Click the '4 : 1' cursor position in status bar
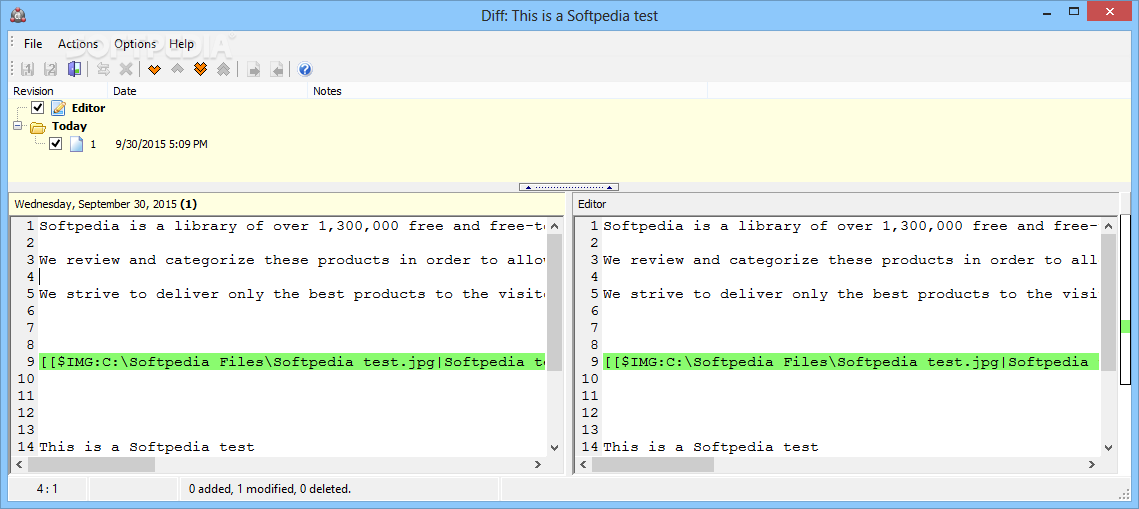This screenshot has height=509, width=1139. point(47,489)
